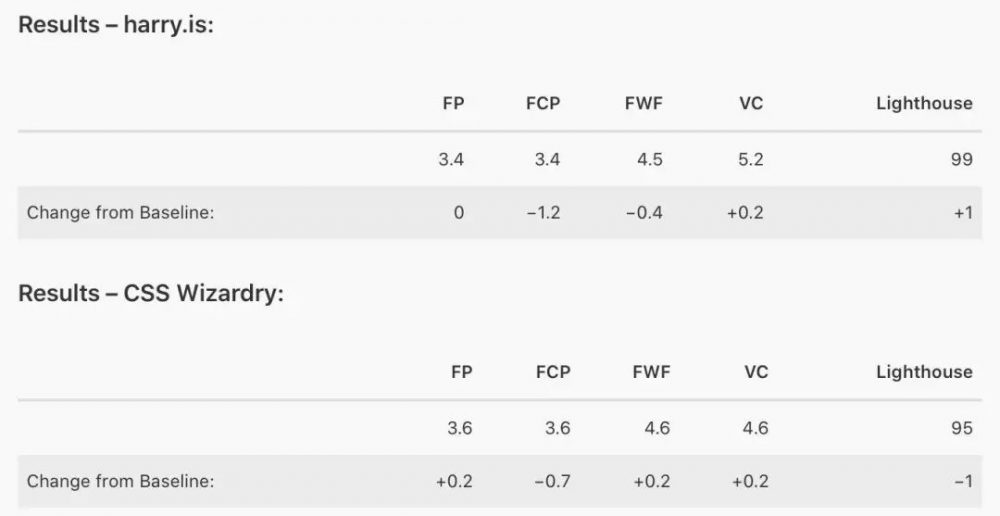Click the −1.2 FCP change cell
The height and width of the screenshot is (516, 1000).
click(543, 212)
